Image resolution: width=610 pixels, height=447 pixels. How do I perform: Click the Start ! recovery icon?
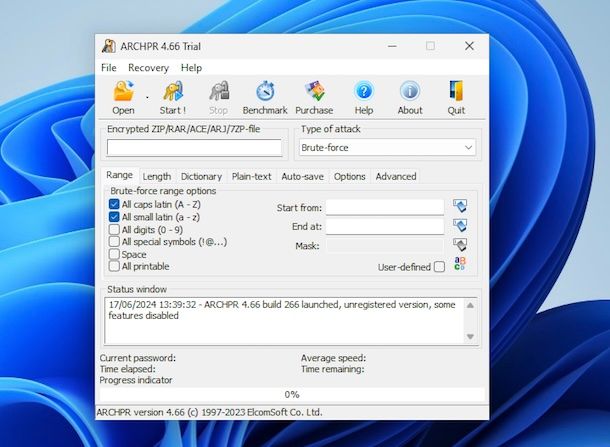click(x=173, y=91)
